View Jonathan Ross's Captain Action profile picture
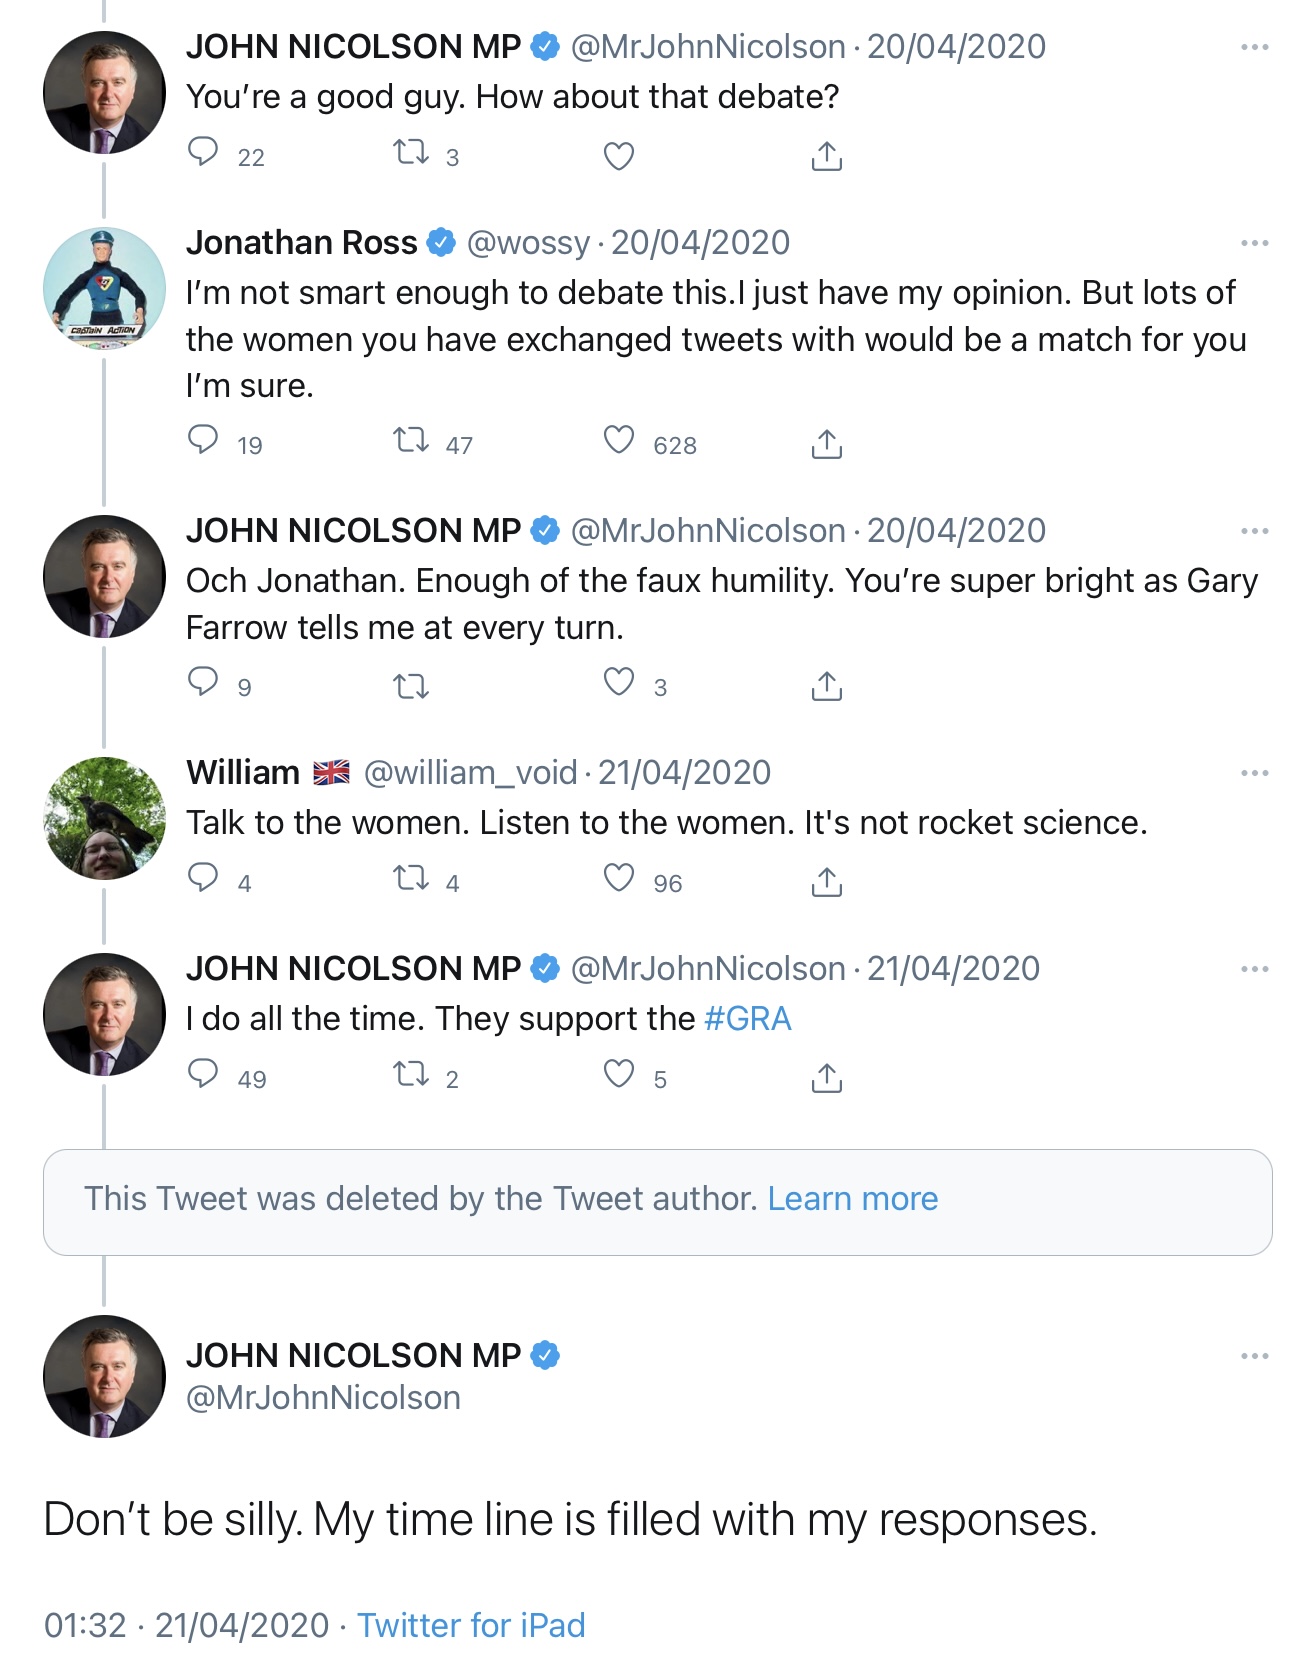1316x1656 pixels. tap(104, 289)
